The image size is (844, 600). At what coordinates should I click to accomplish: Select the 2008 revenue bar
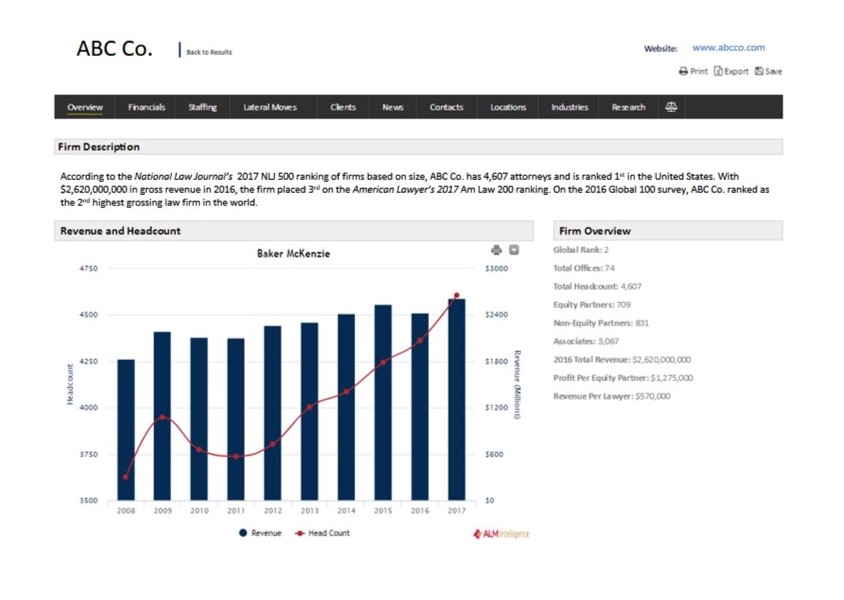[x=126, y=430]
